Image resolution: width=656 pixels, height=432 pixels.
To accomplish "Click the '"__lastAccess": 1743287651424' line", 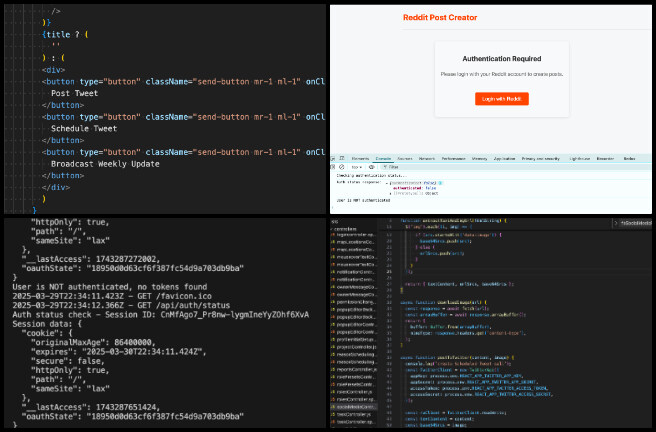I will tap(91, 407).
